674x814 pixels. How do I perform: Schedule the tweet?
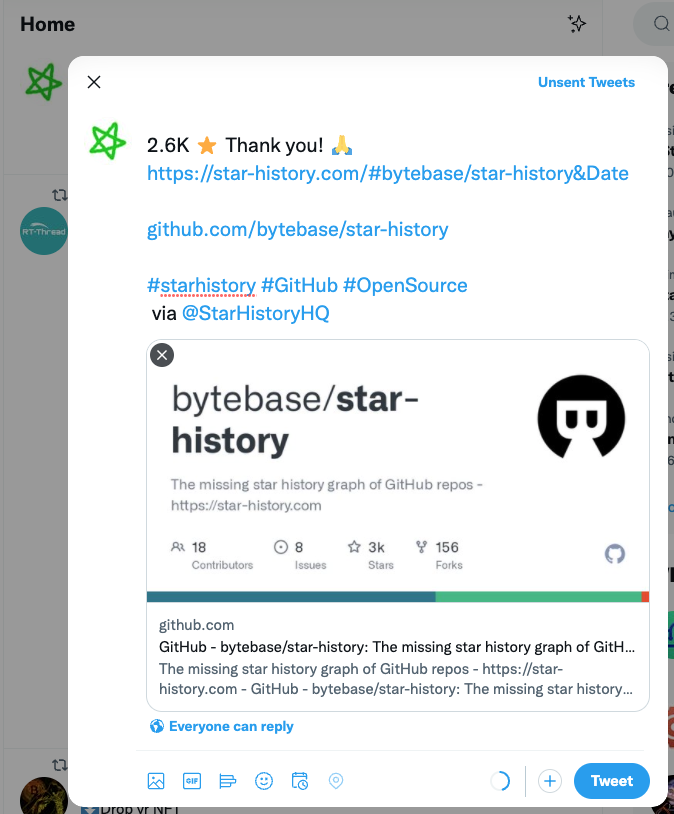point(300,781)
